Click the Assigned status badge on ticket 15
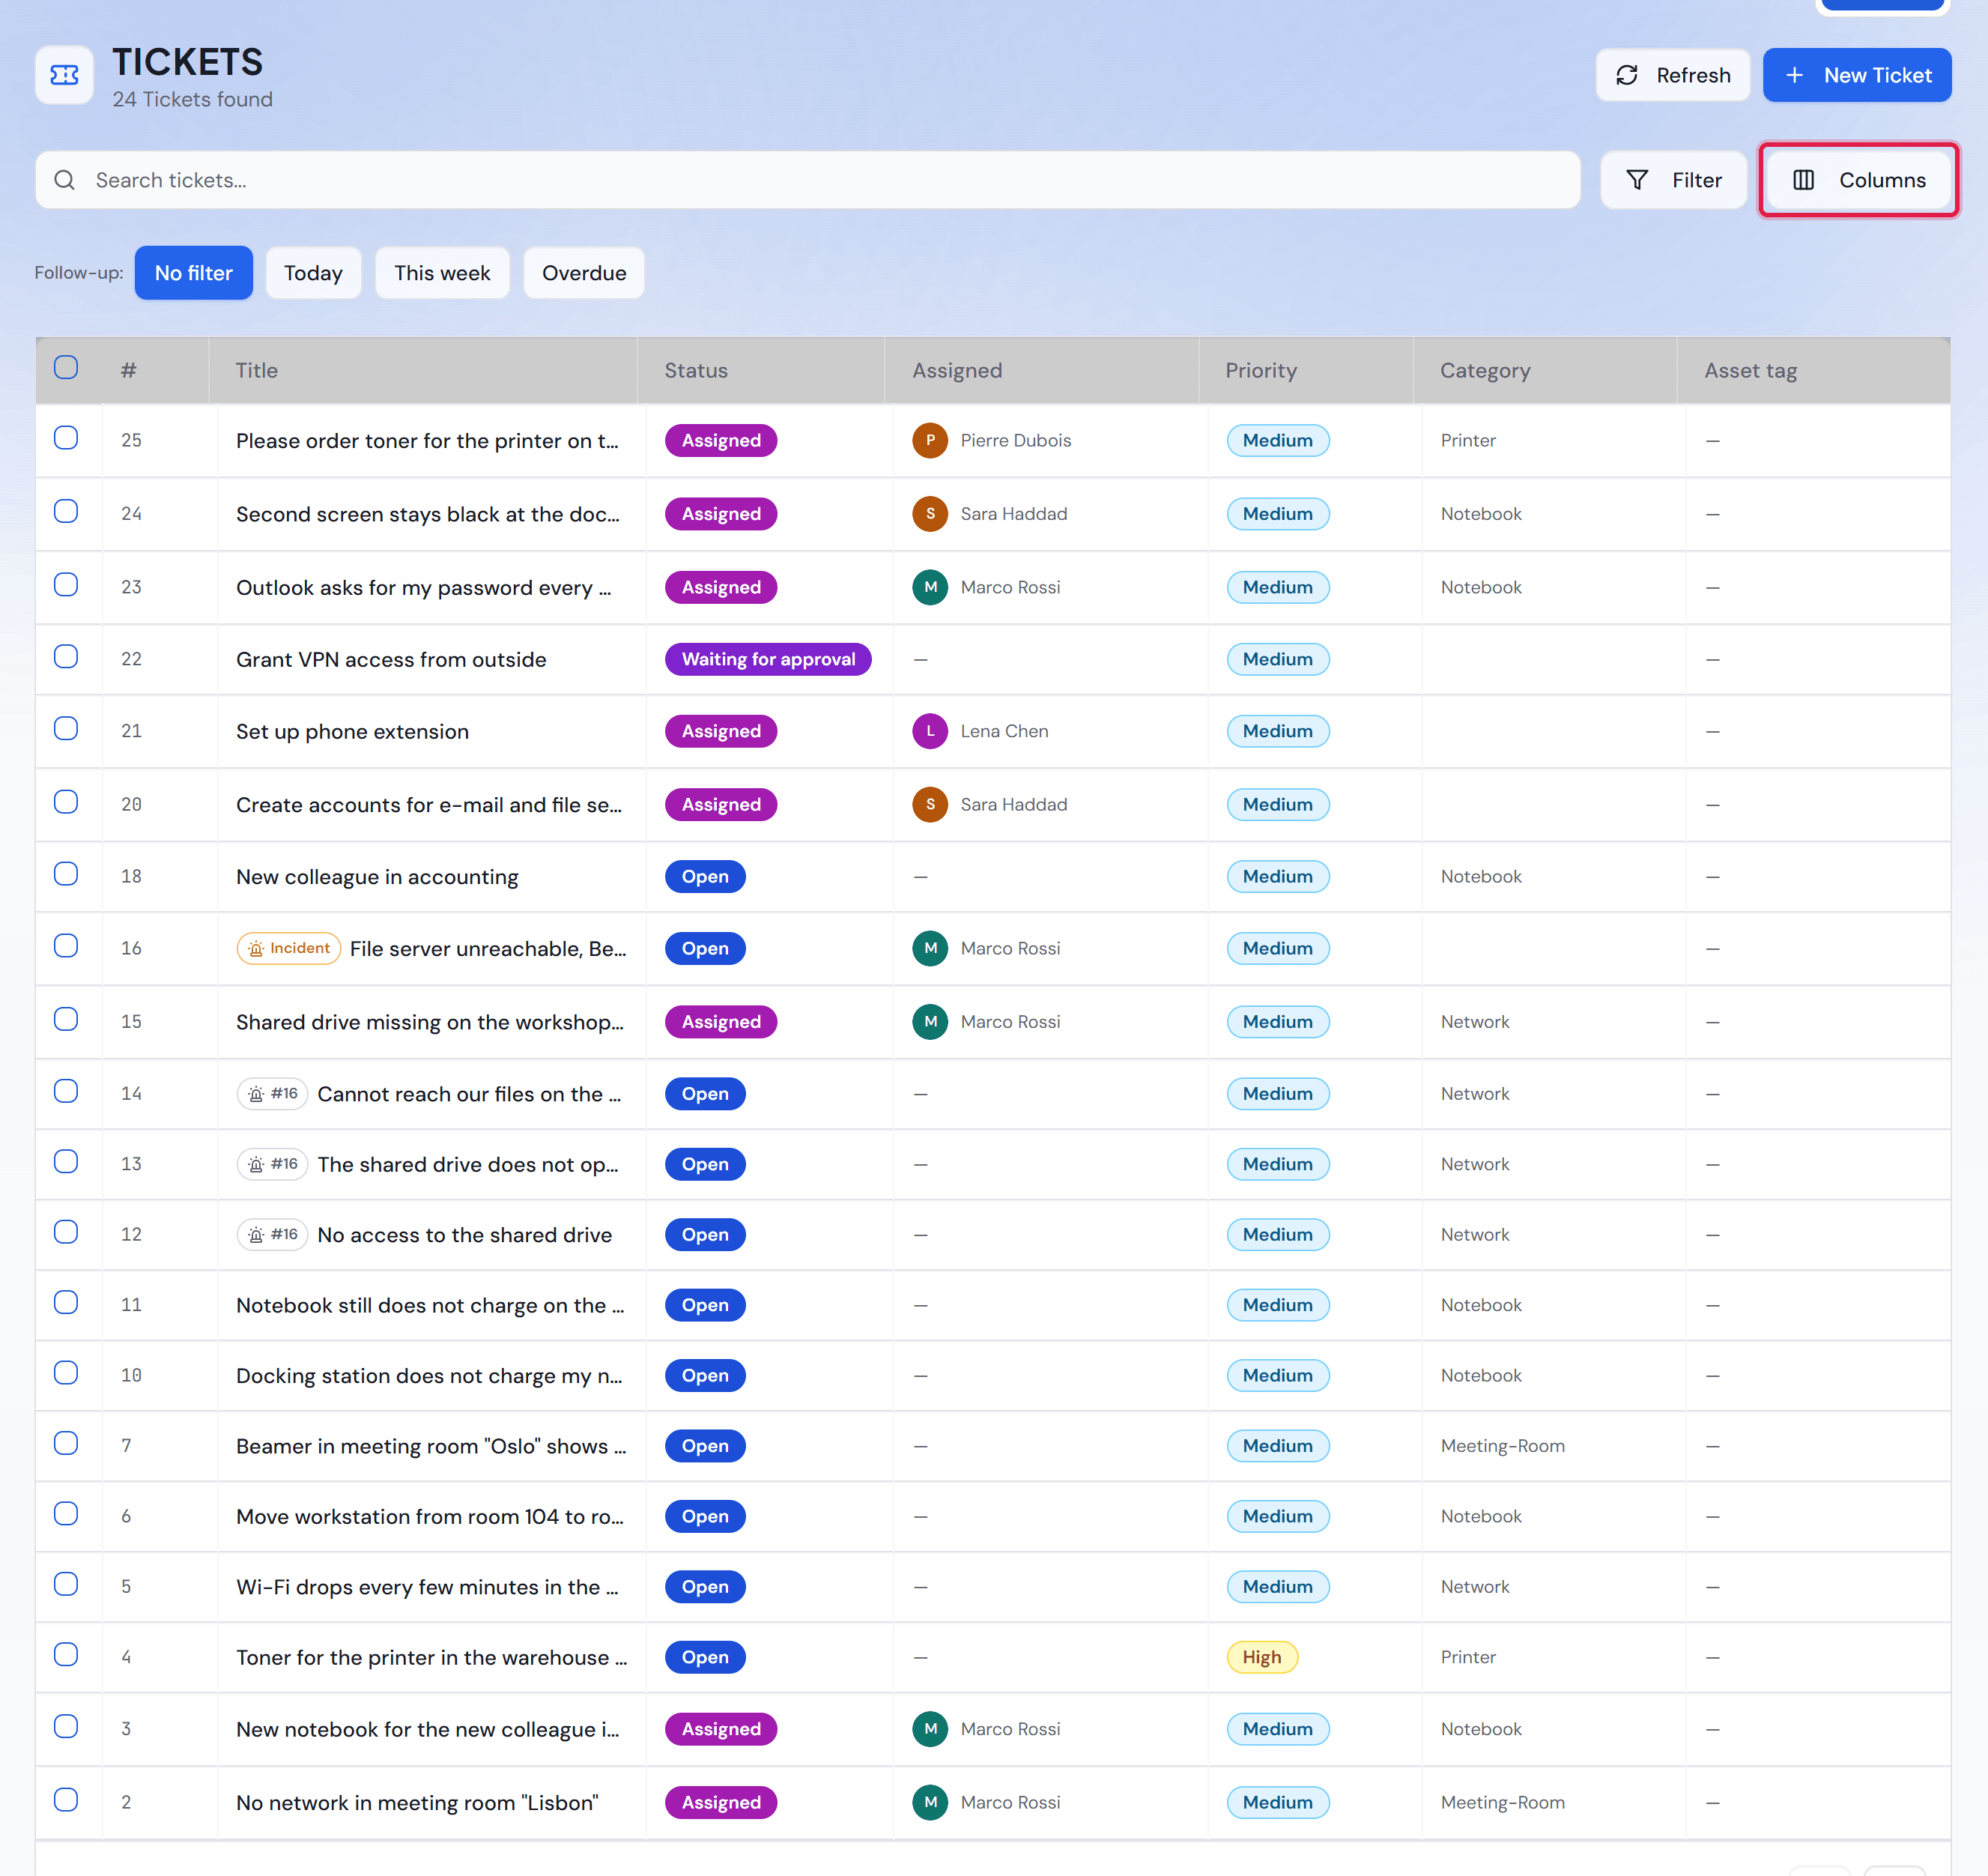The height and width of the screenshot is (1876, 1988). click(x=721, y=1022)
